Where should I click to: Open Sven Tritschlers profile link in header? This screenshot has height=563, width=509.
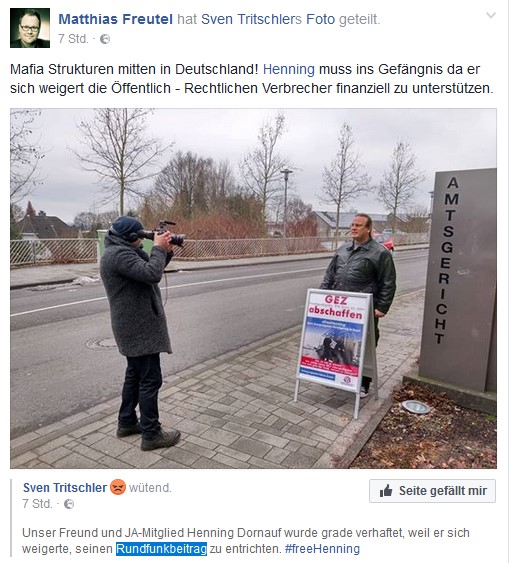(x=252, y=19)
